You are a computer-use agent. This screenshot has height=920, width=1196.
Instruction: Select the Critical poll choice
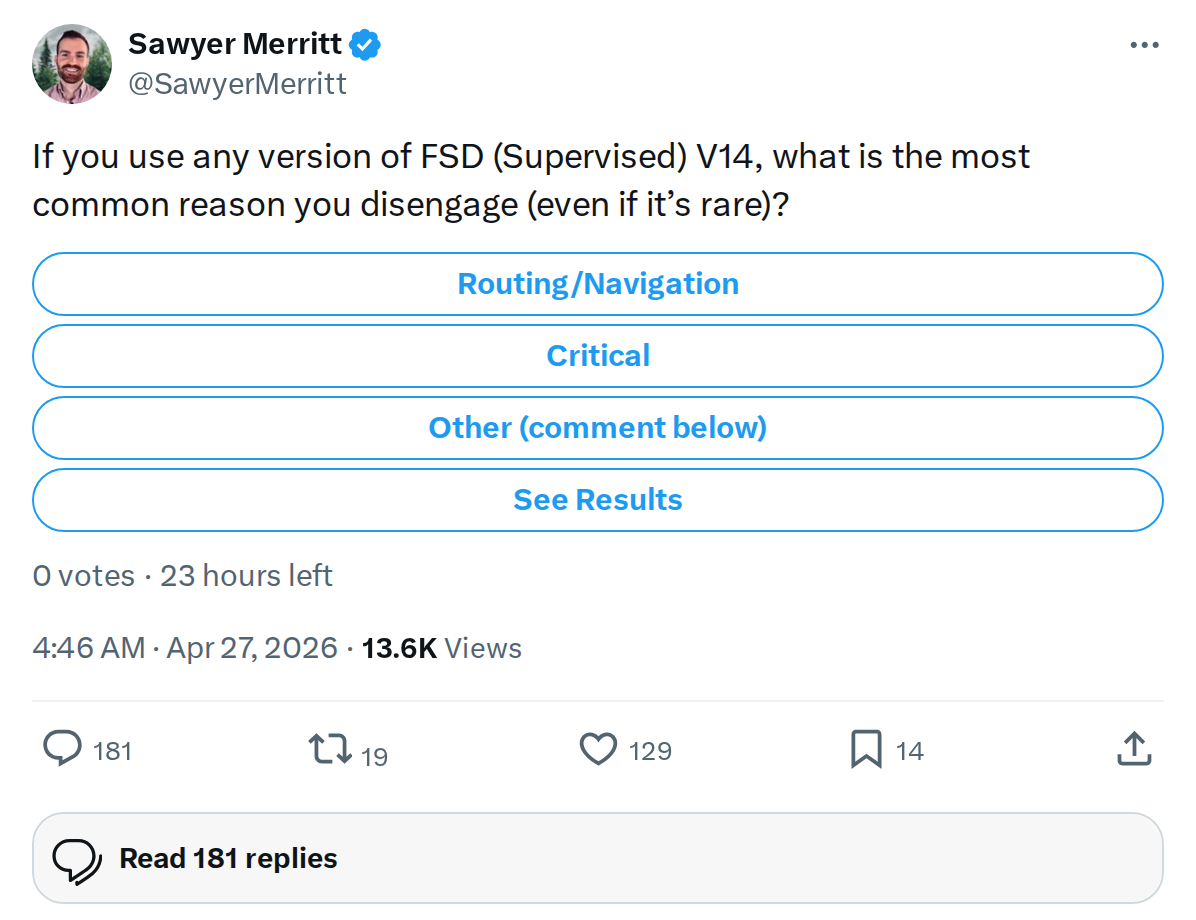tap(598, 356)
